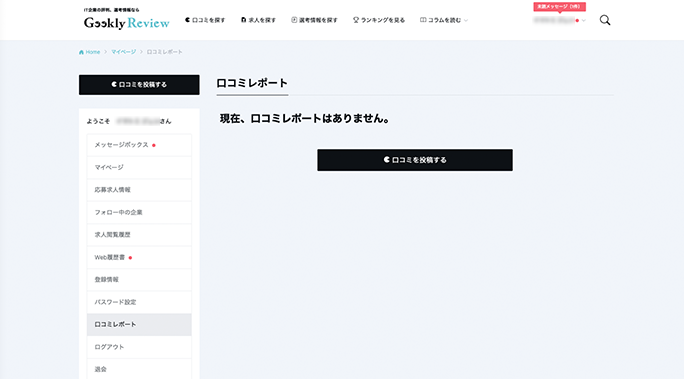Open 口コミを探す in top navigation

(x=205, y=20)
